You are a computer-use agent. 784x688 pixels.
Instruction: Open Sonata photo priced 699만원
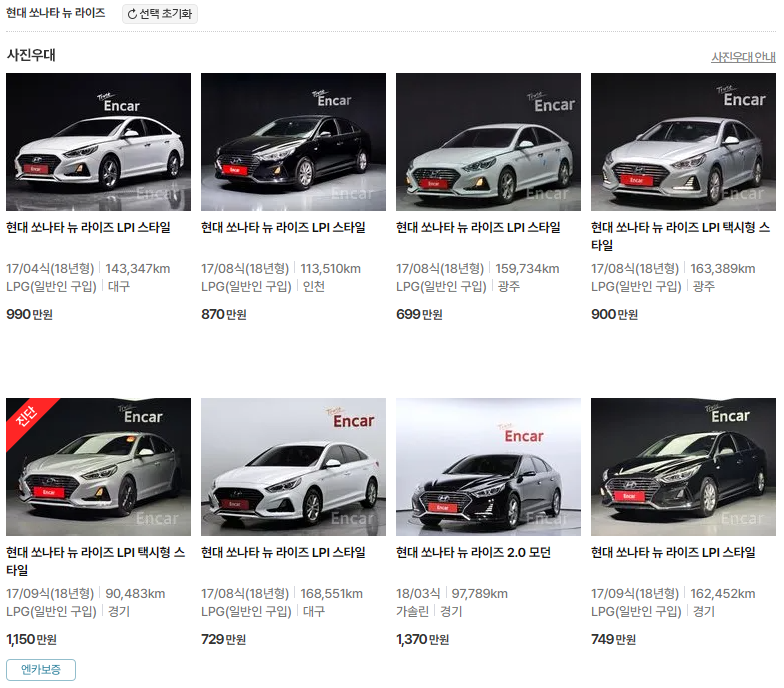click(488, 142)
